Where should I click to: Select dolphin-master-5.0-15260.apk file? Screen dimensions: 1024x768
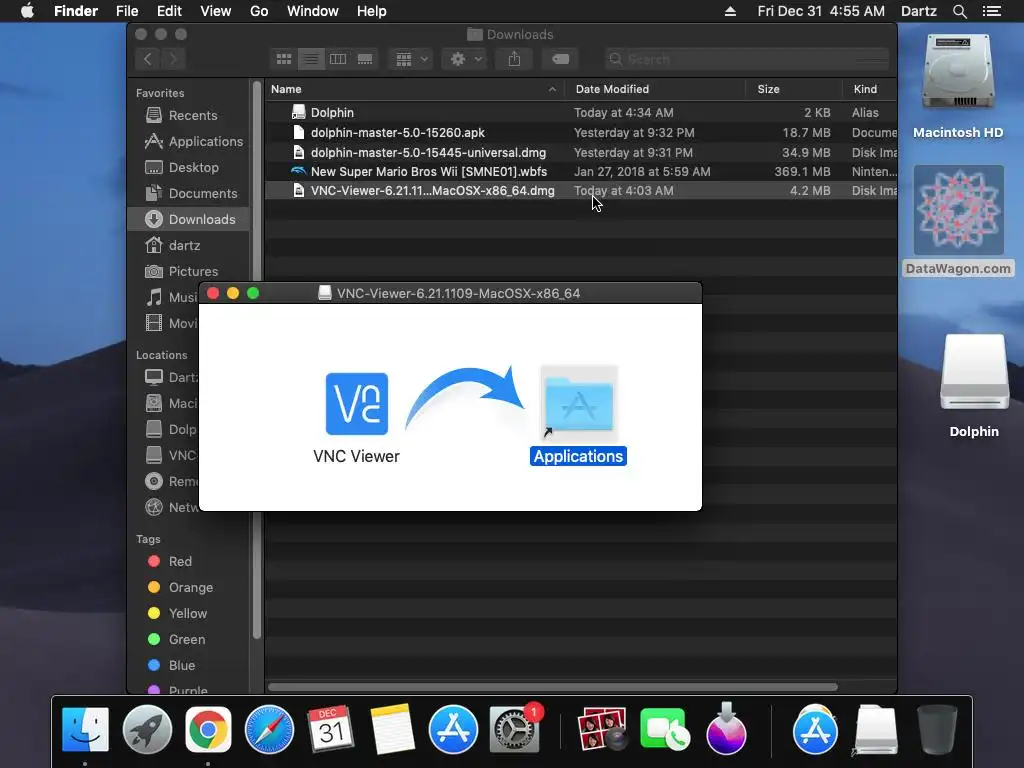click(x=581, y=133)
